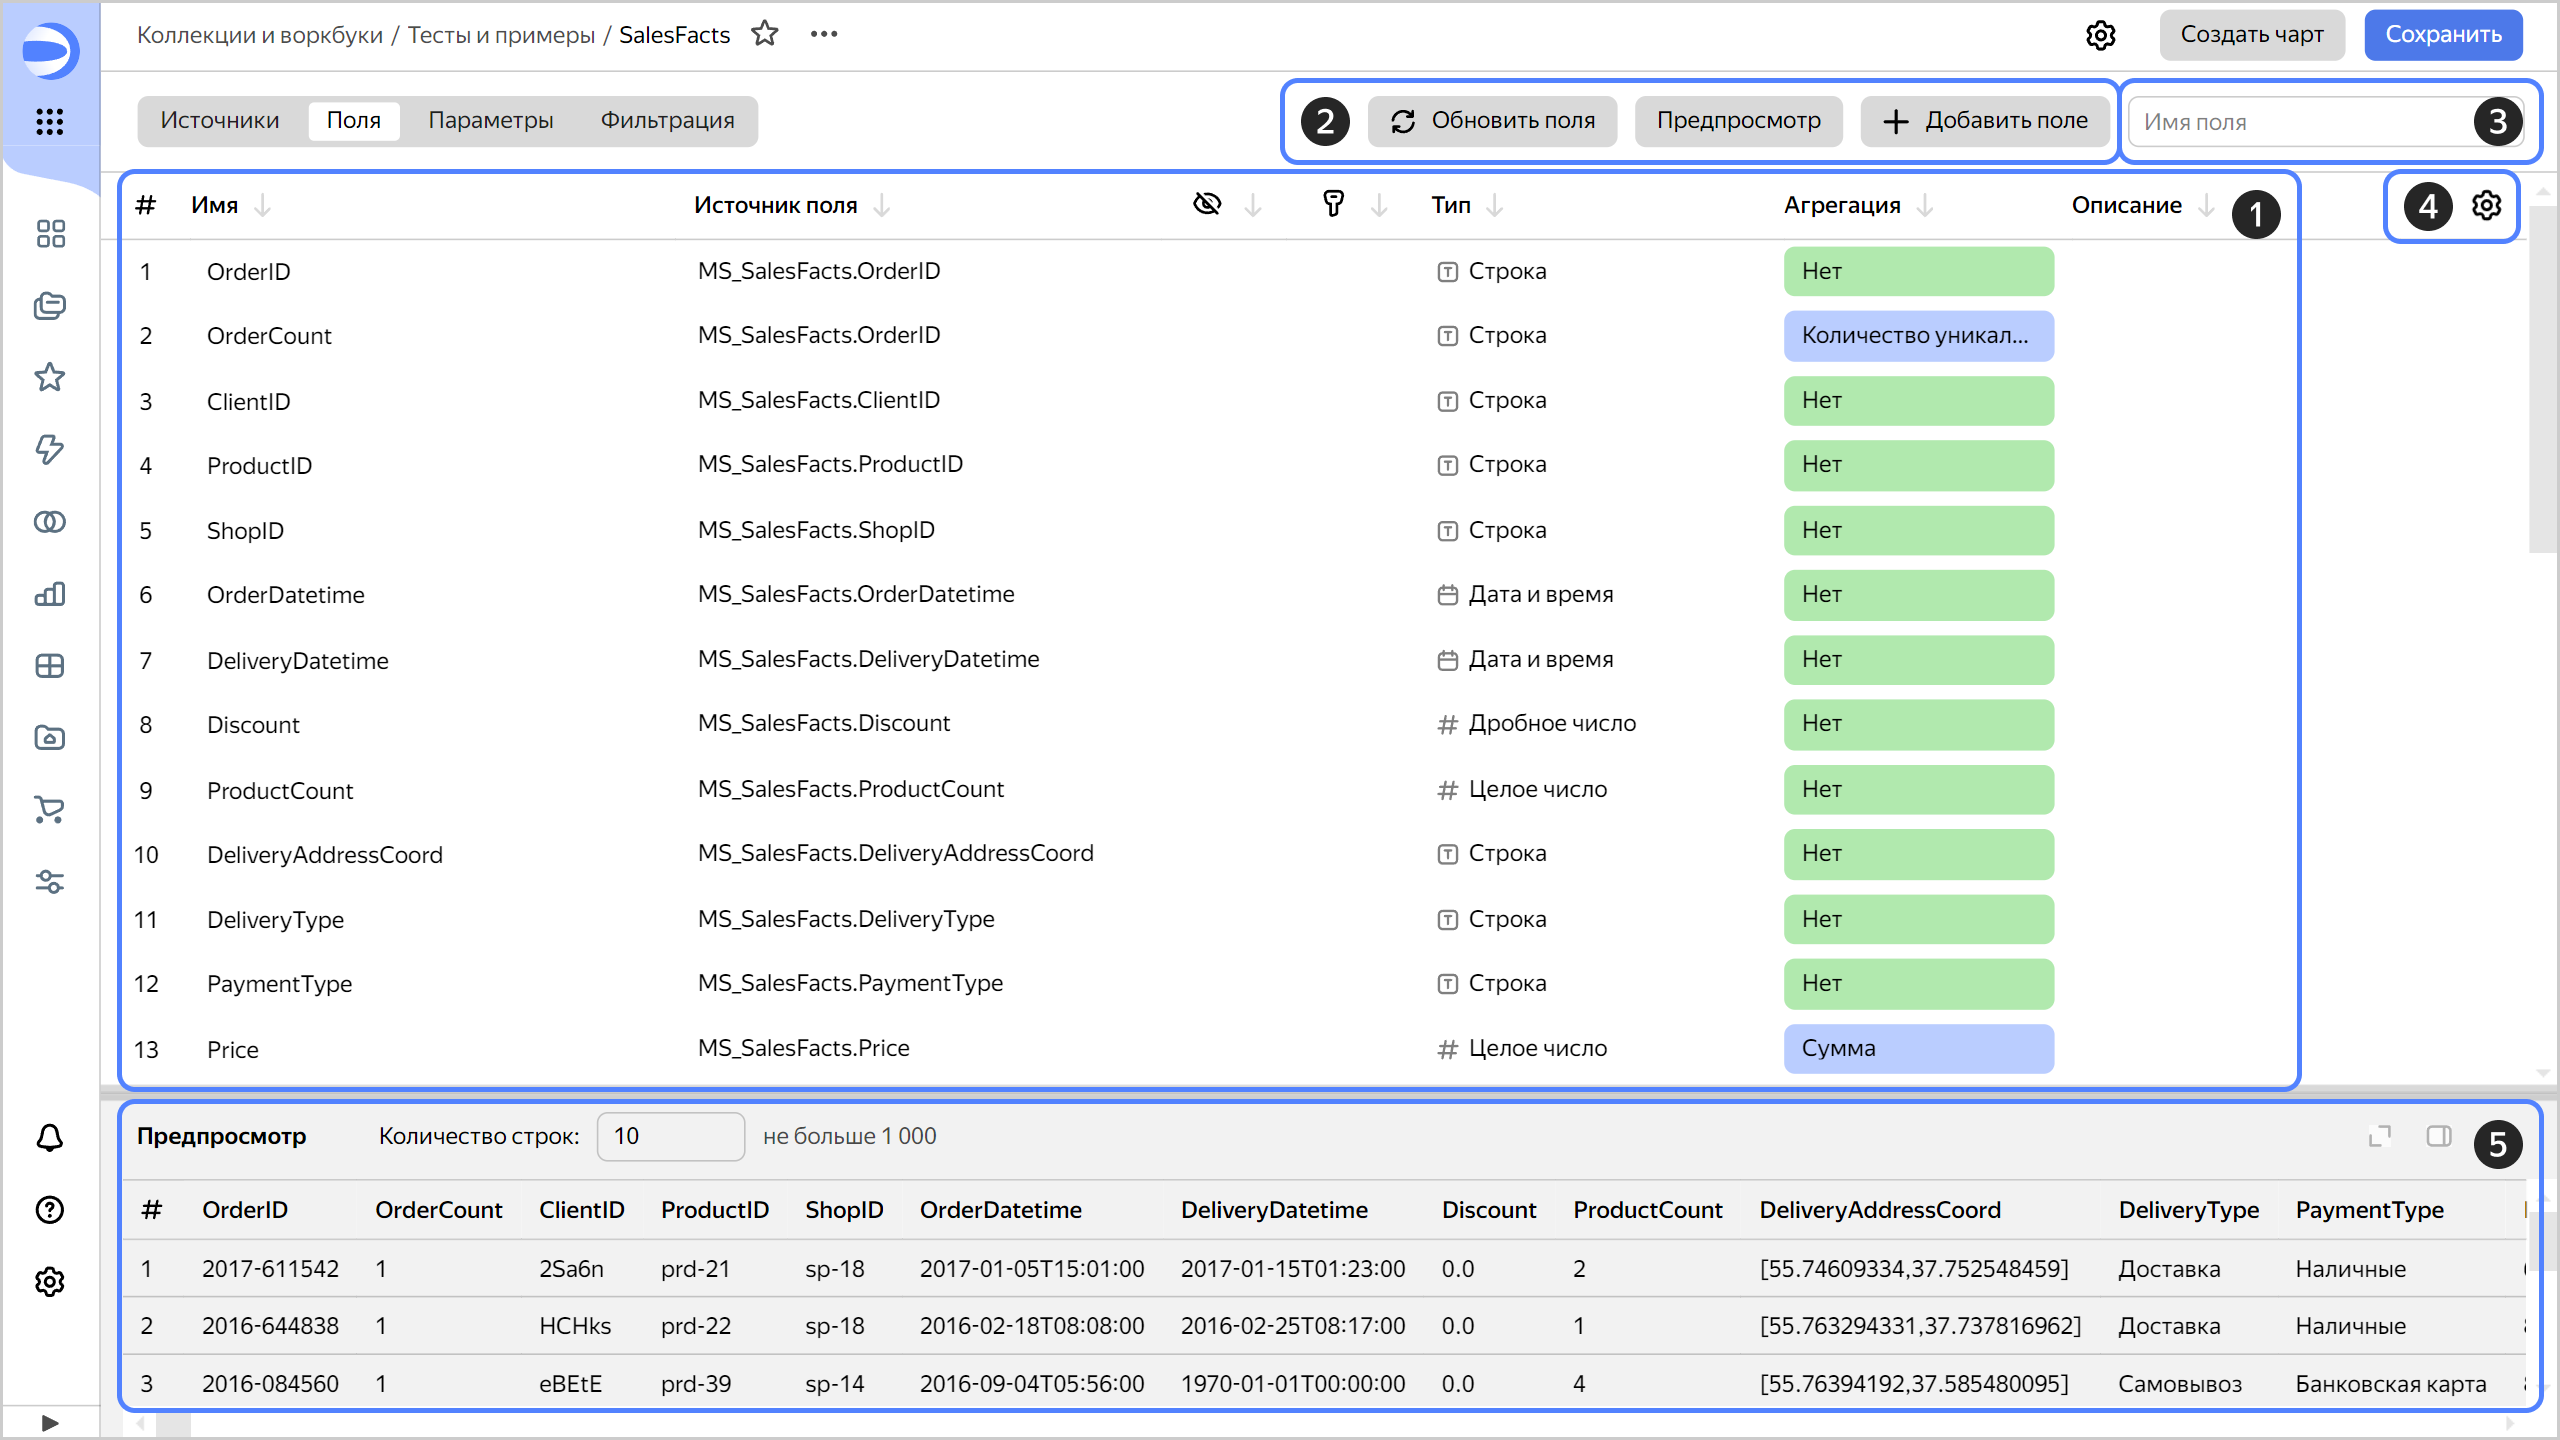Click table column settings gear icon
Viewport: 2560px width, 1440px height.
point(2486,206)
